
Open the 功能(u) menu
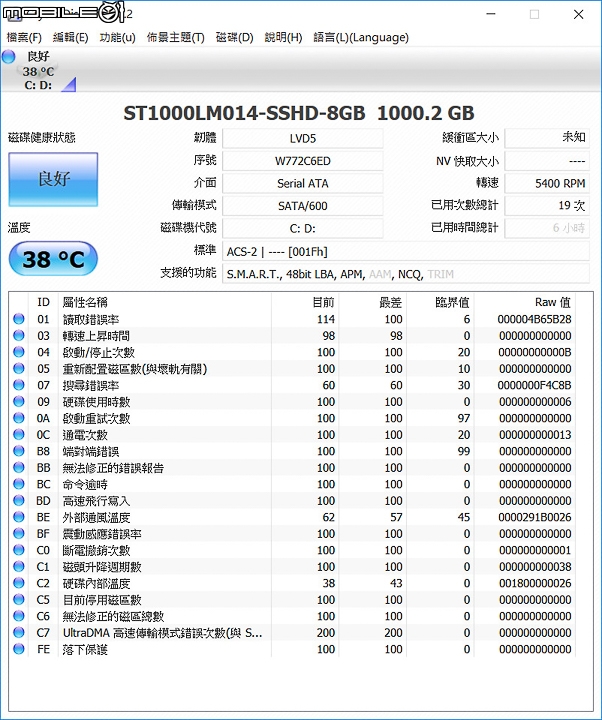tap(118, 37)
